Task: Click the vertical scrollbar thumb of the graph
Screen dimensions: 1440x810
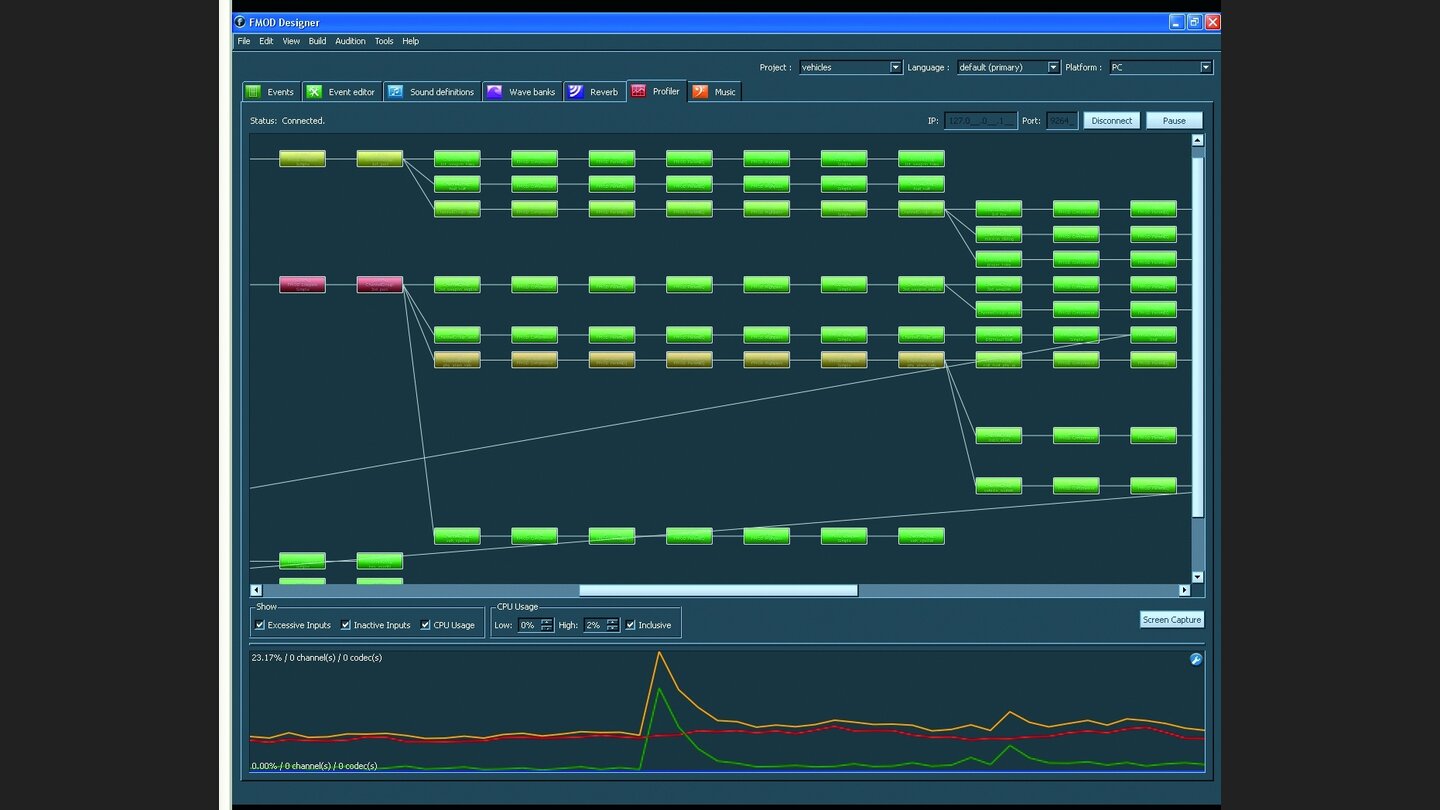Action: tap(1198, 337)
